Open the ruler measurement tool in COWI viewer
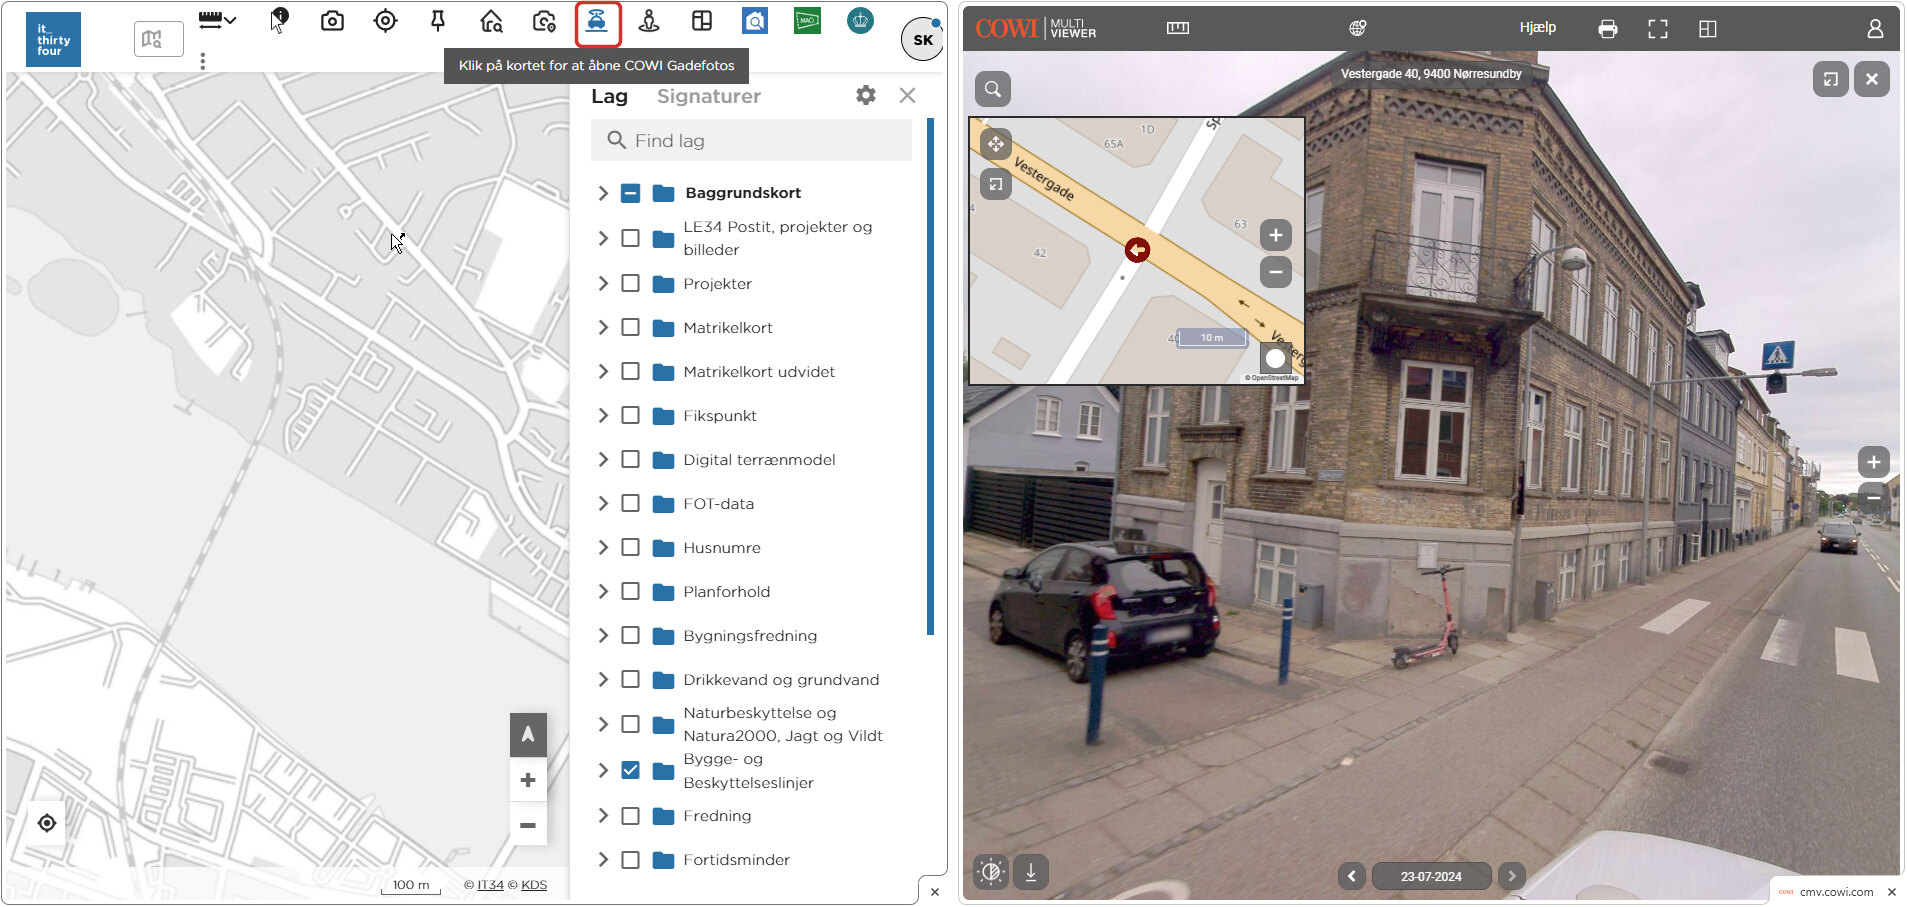1907x907 pixels. 1178,28
